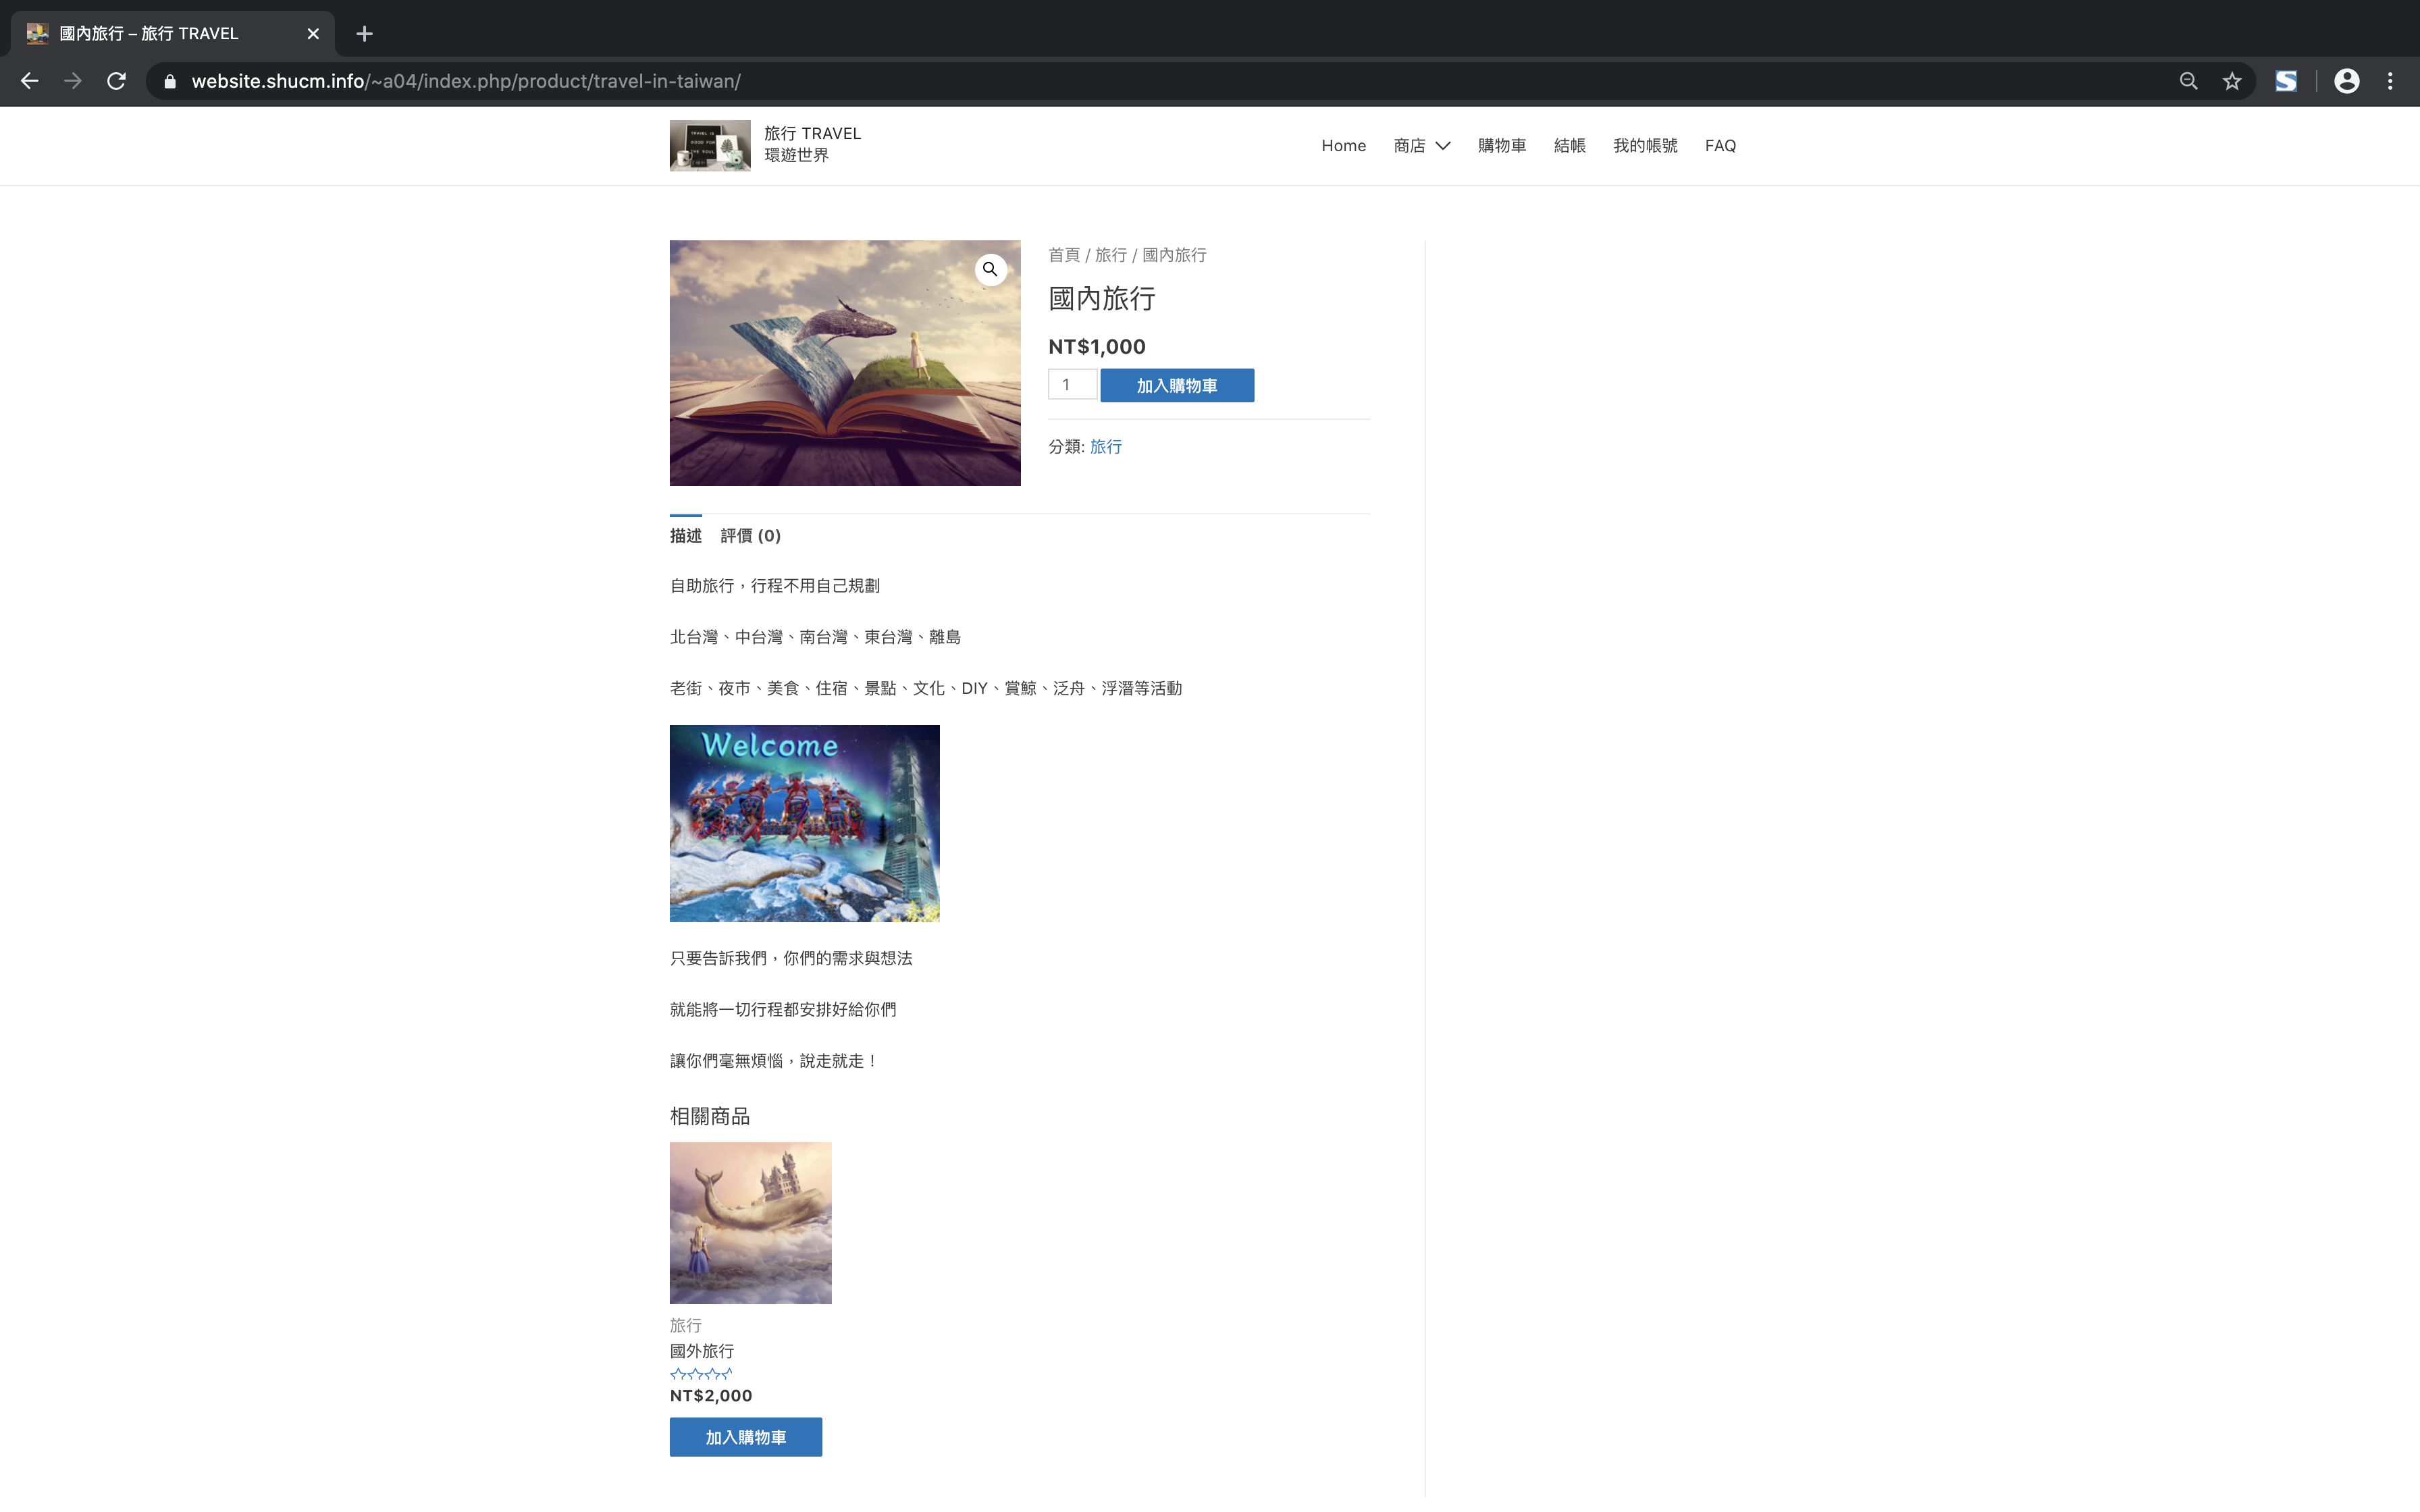Add 國內旅行 to cart with the blue button

(1176, 386)
